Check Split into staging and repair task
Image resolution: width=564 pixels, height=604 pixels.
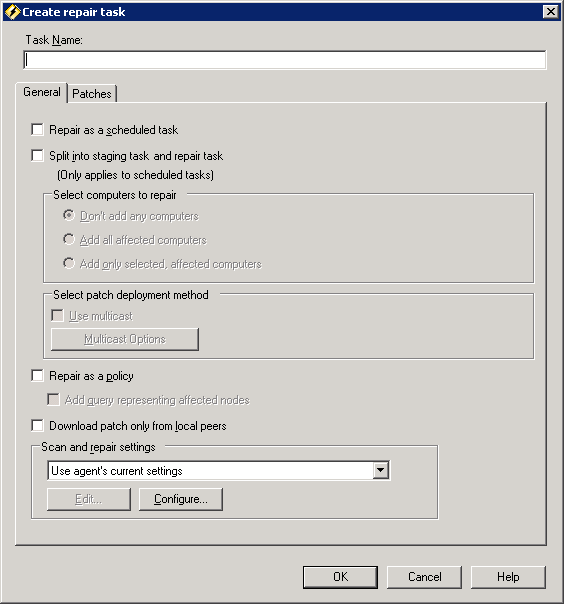37,156
